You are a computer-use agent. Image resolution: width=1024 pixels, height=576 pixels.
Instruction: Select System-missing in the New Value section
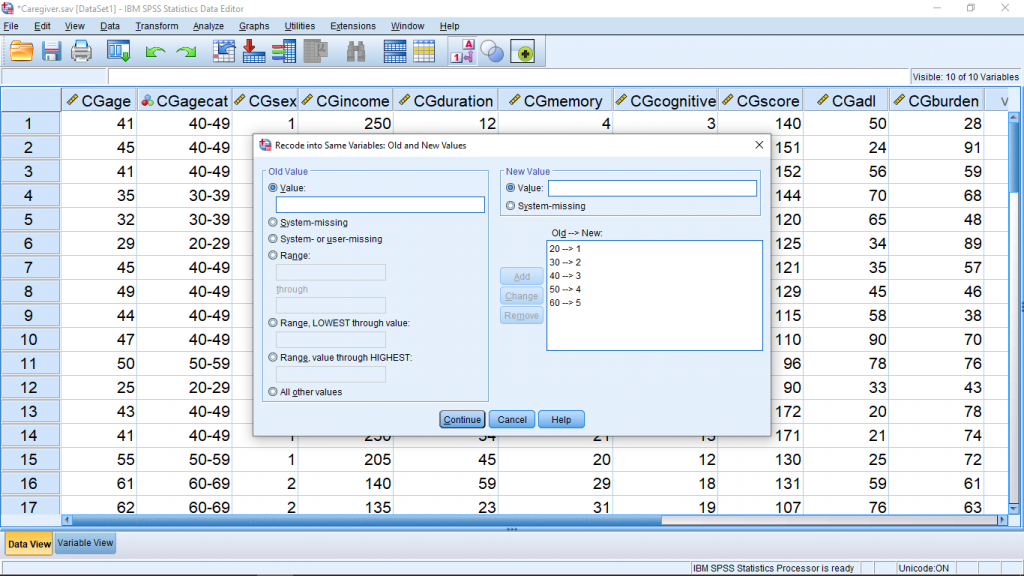tap(513, 206)
